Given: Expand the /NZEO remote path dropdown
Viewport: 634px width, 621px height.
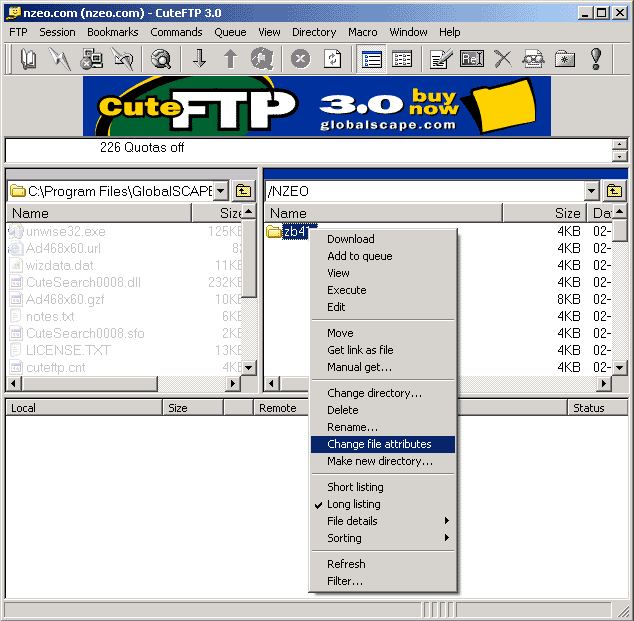Looking at the screenshot, I should click(x=592, y=191).
